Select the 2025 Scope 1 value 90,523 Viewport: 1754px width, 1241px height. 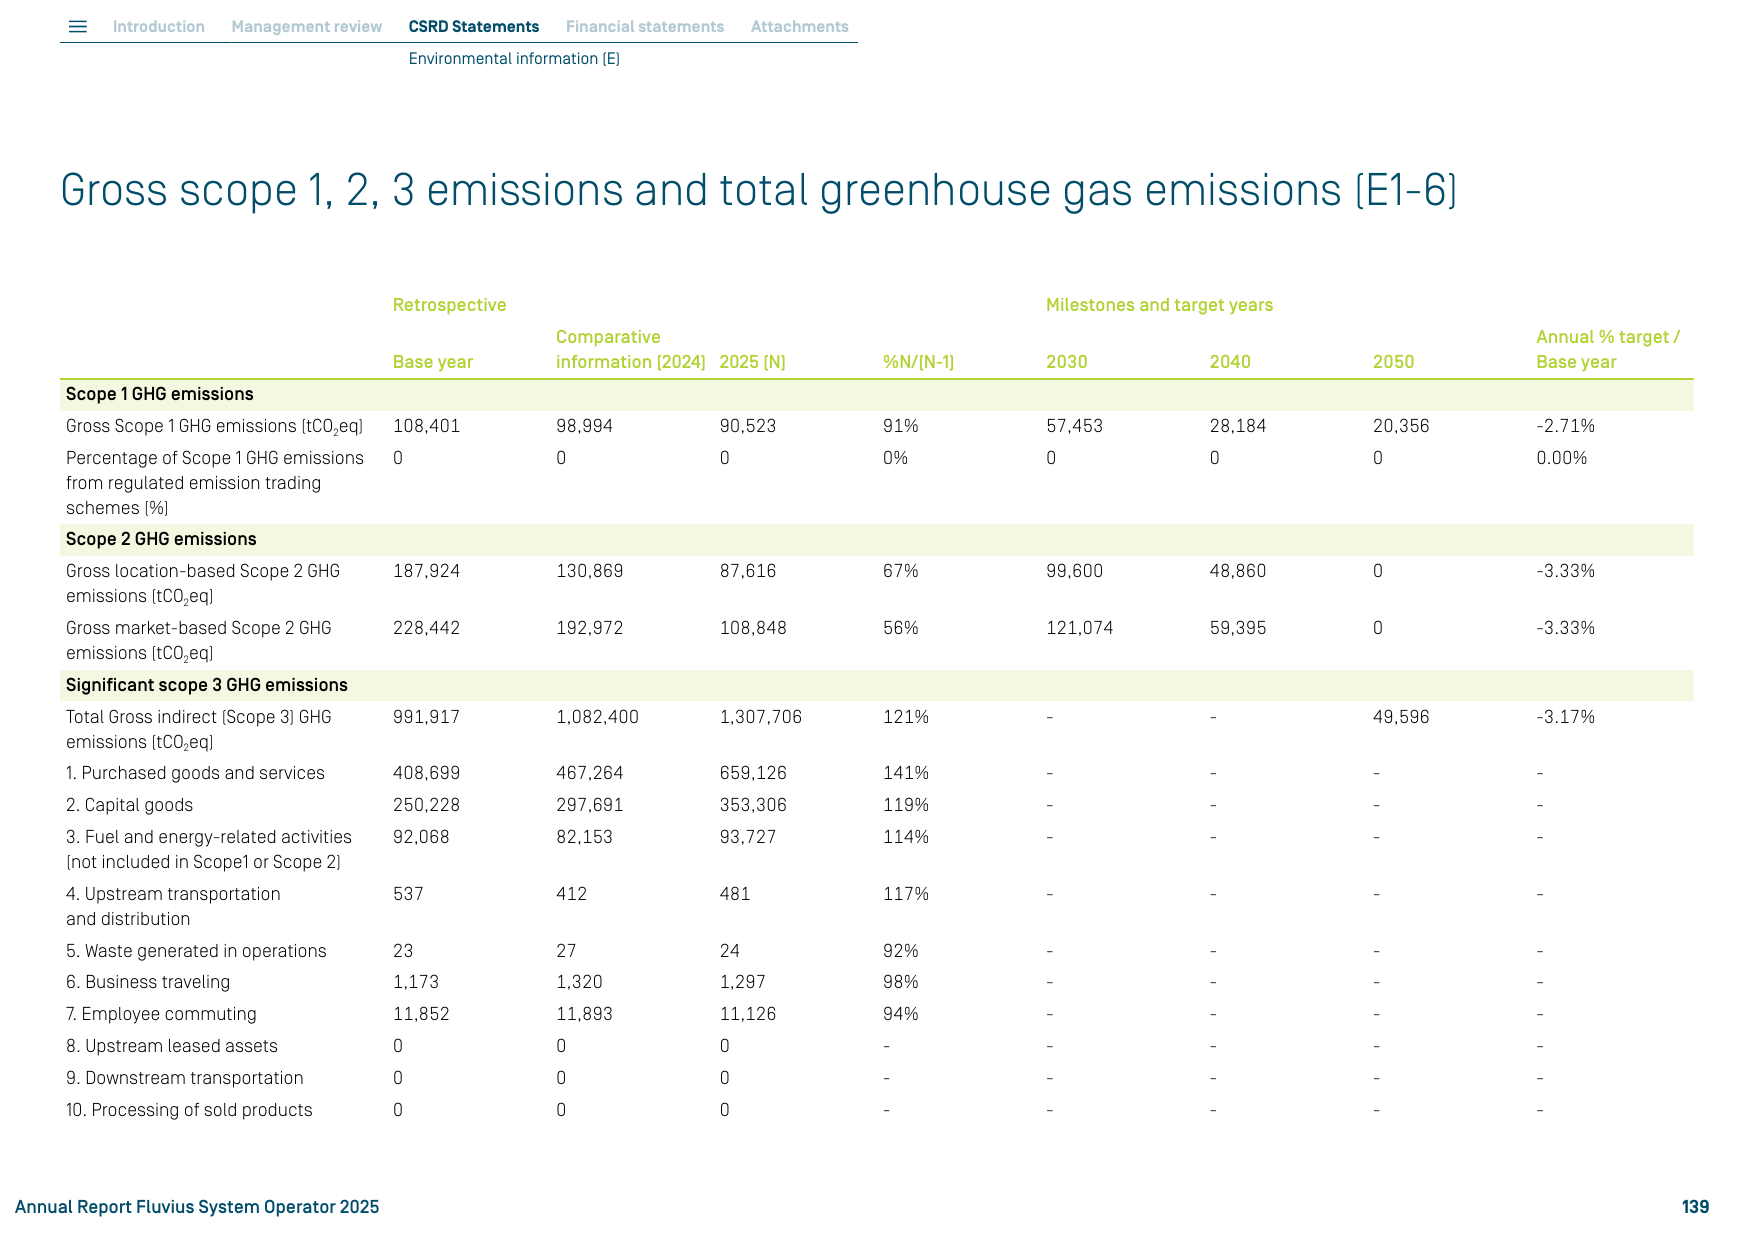748,426
